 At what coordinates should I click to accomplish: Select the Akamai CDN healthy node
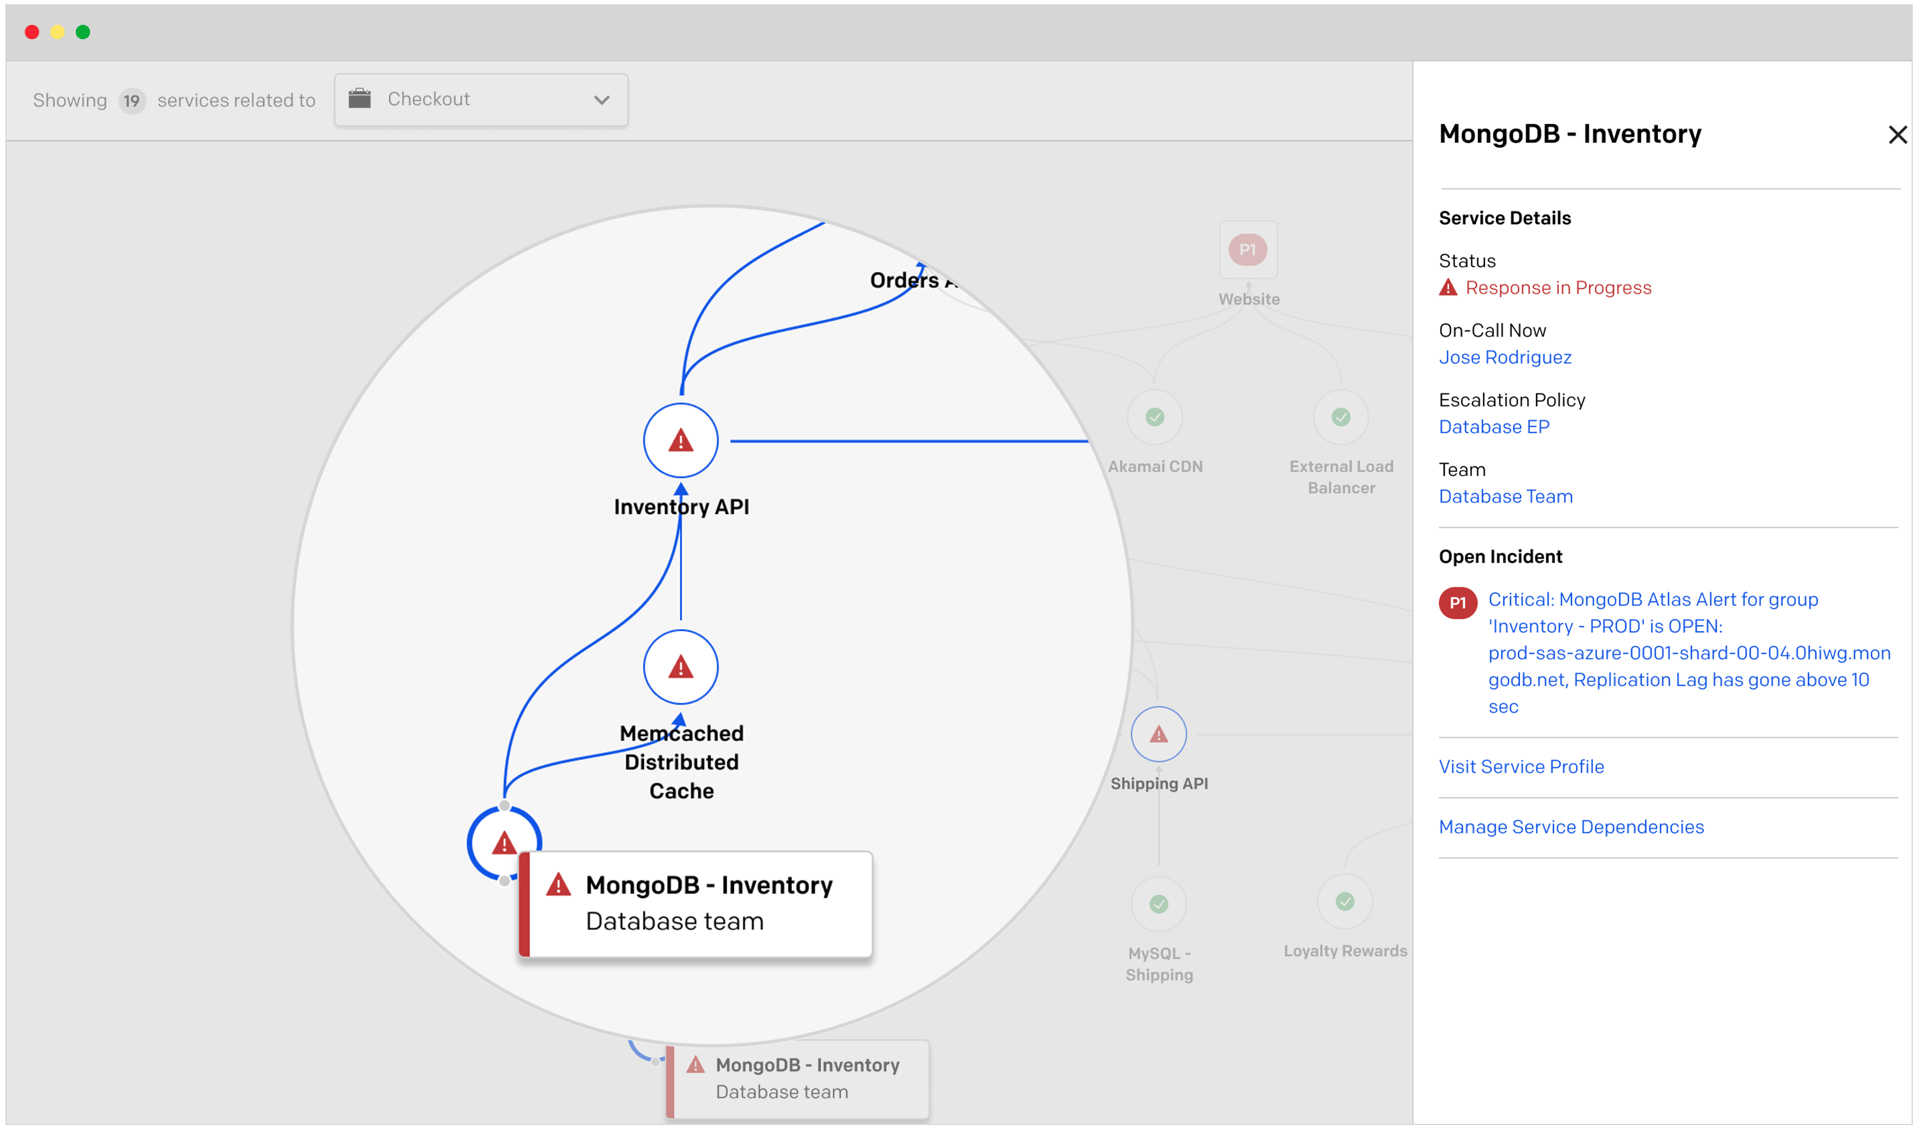point(1154,417)
